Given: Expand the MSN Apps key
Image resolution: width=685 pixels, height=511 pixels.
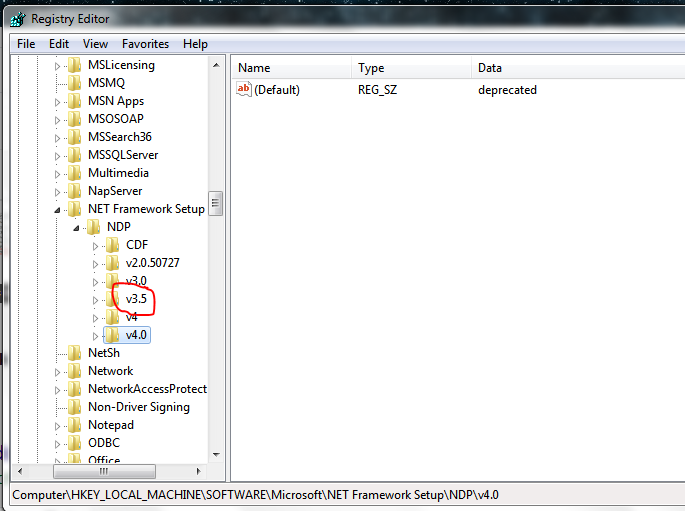Looking at the screenshot, I should click(x=57, y=102).
